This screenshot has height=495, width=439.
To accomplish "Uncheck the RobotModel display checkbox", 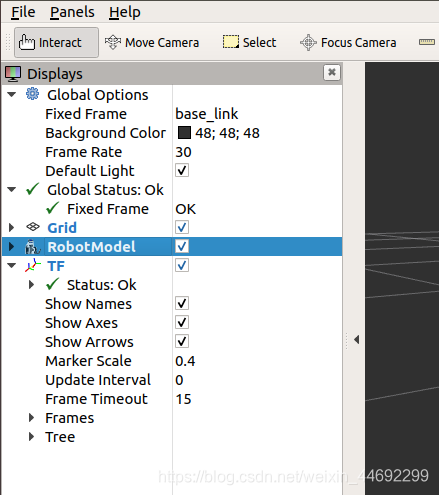I will [x=182, y=247].
